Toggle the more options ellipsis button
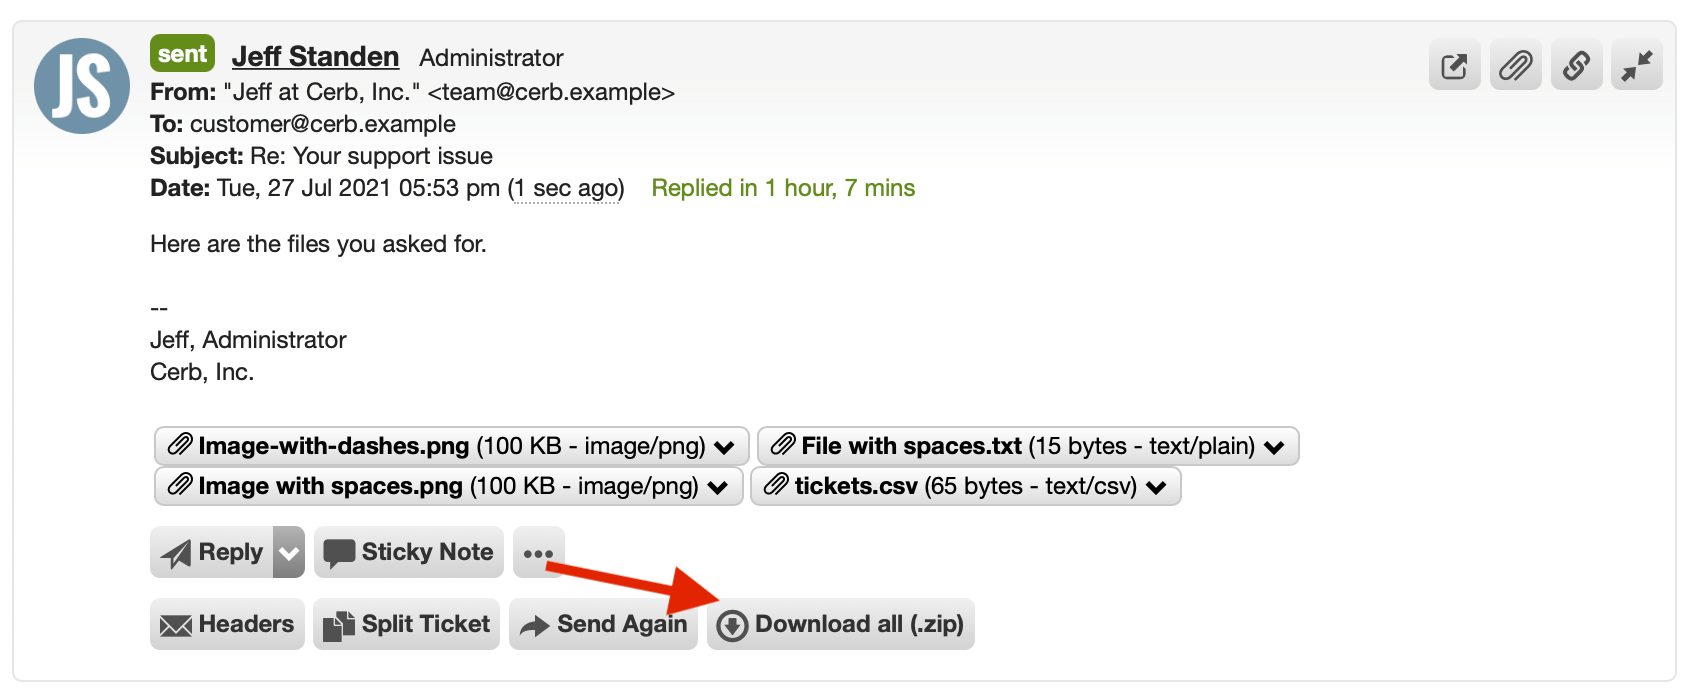This screenshot has width=1694, height=700. point(538,552)
